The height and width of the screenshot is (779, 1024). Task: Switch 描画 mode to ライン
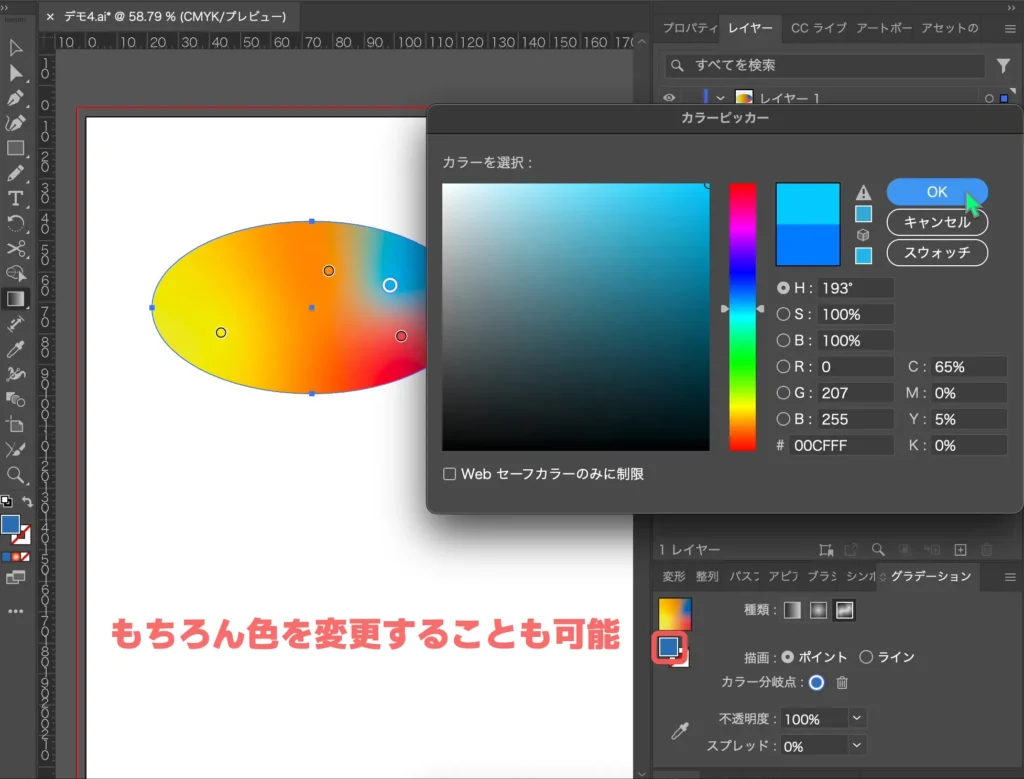[866, 656]
